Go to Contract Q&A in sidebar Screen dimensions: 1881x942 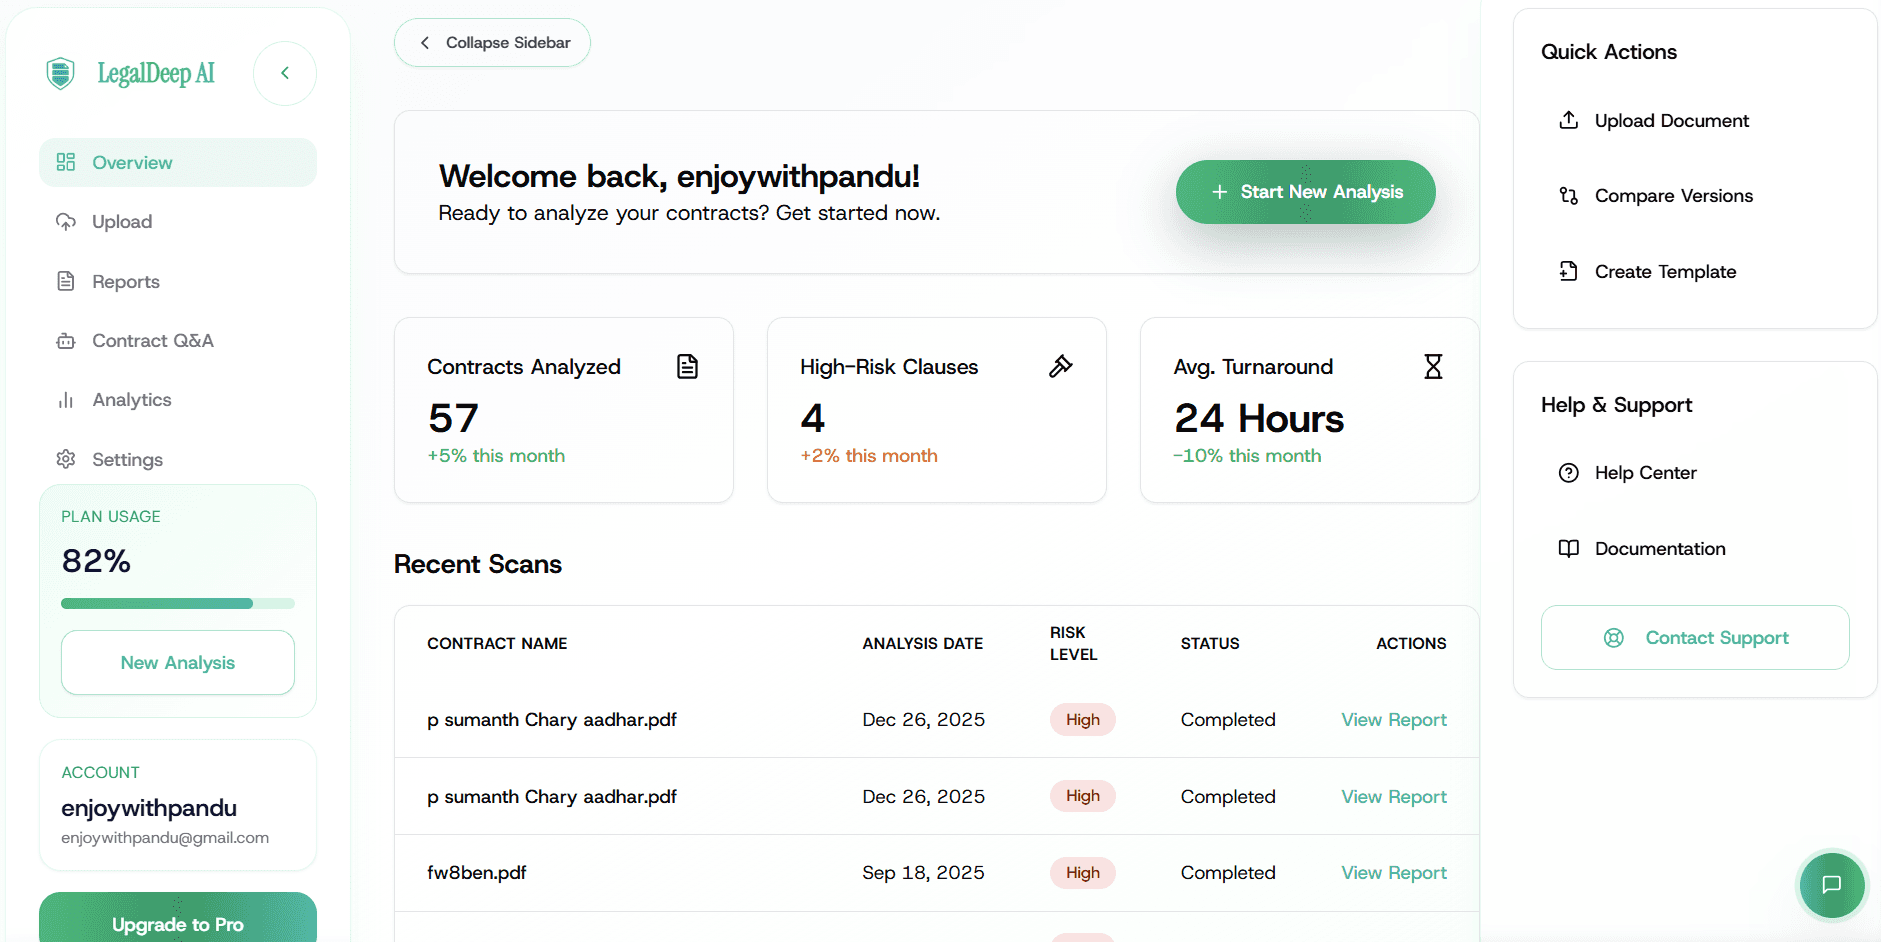(x=152, y=341)
